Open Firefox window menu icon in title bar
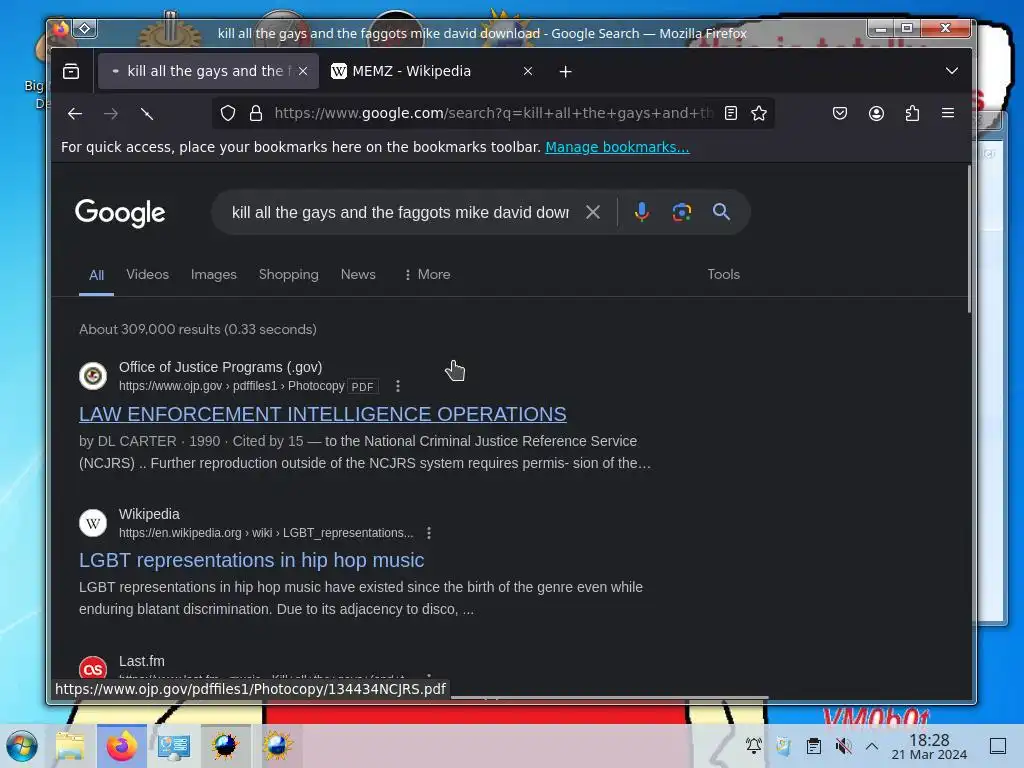Screen dimensions: 1024x768 [61, 29]
